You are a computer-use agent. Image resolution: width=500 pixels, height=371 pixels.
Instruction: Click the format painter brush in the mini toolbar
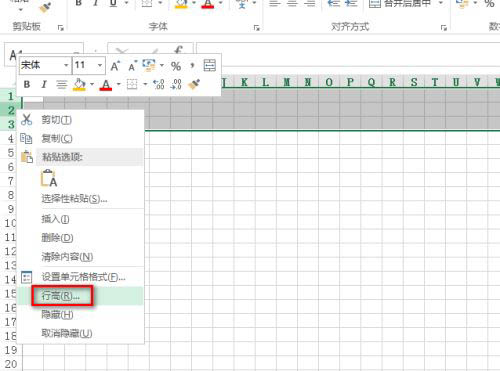pos(194,84)
